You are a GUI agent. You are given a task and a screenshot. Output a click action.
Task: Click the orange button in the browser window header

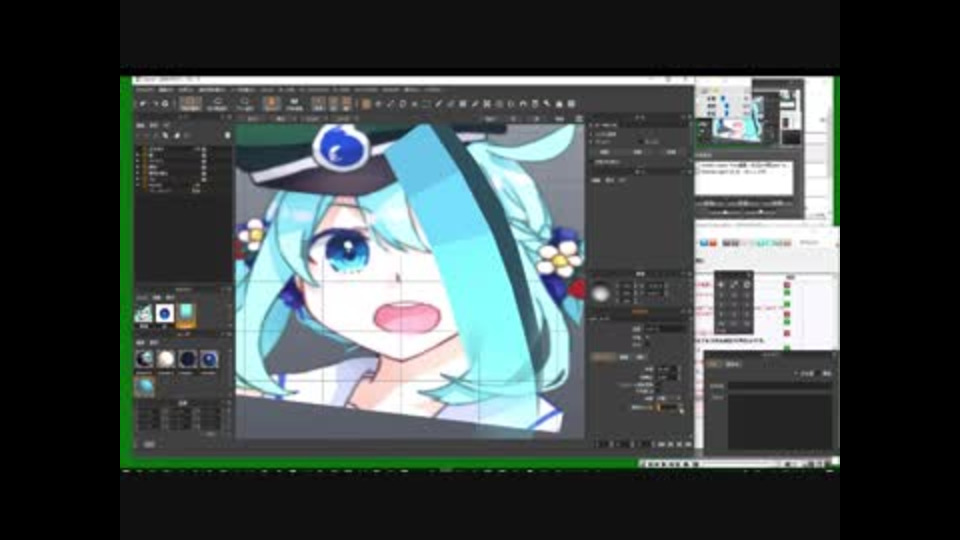click(x=713, y=243)
